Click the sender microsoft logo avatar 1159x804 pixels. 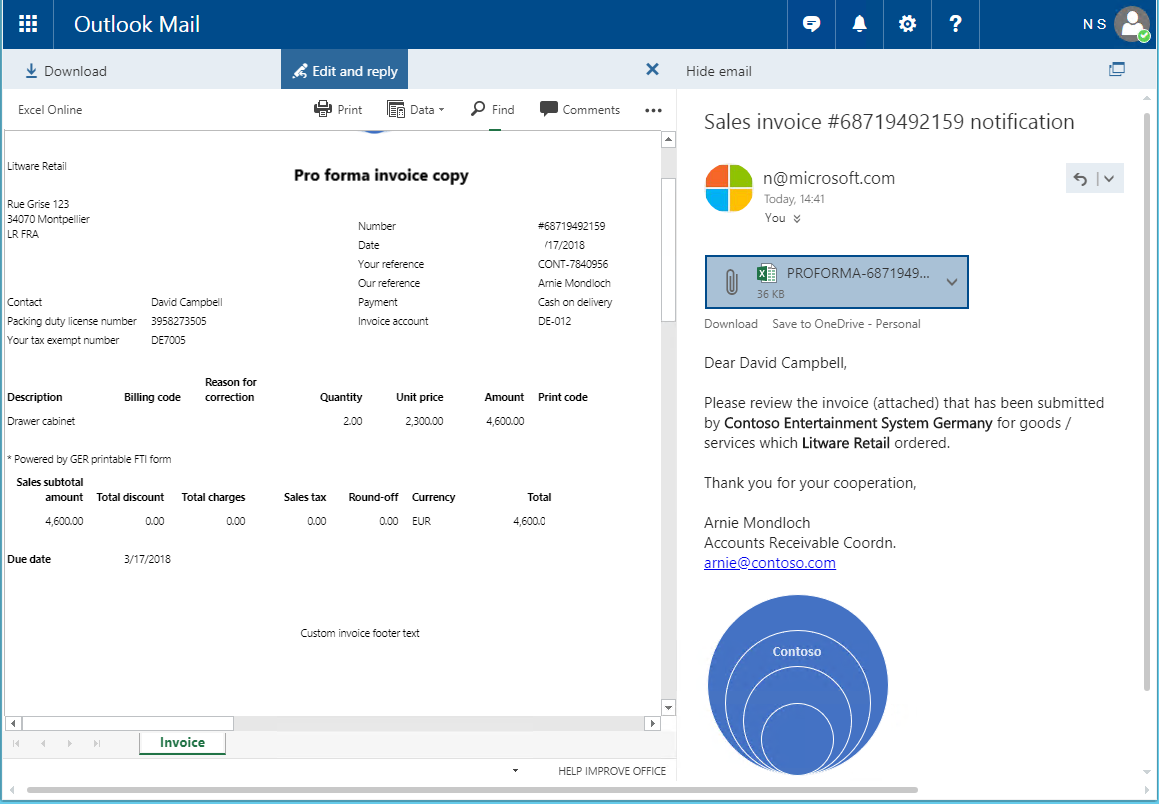tap(729, 188)
